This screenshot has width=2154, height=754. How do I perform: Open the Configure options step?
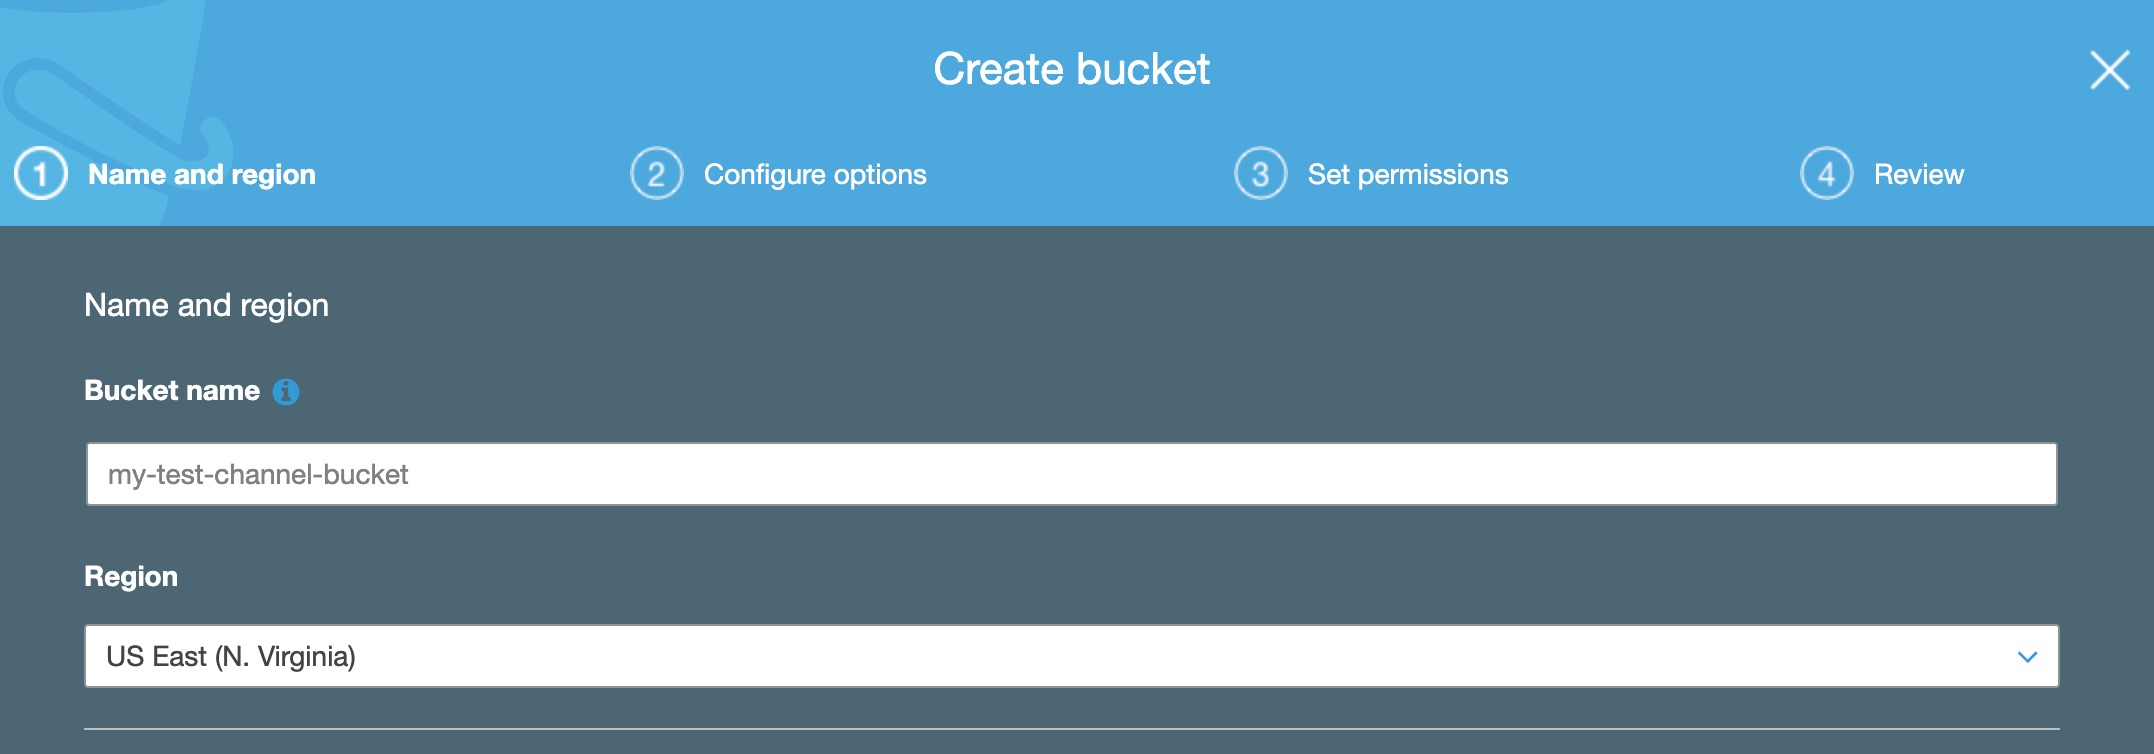click(815, 174)
